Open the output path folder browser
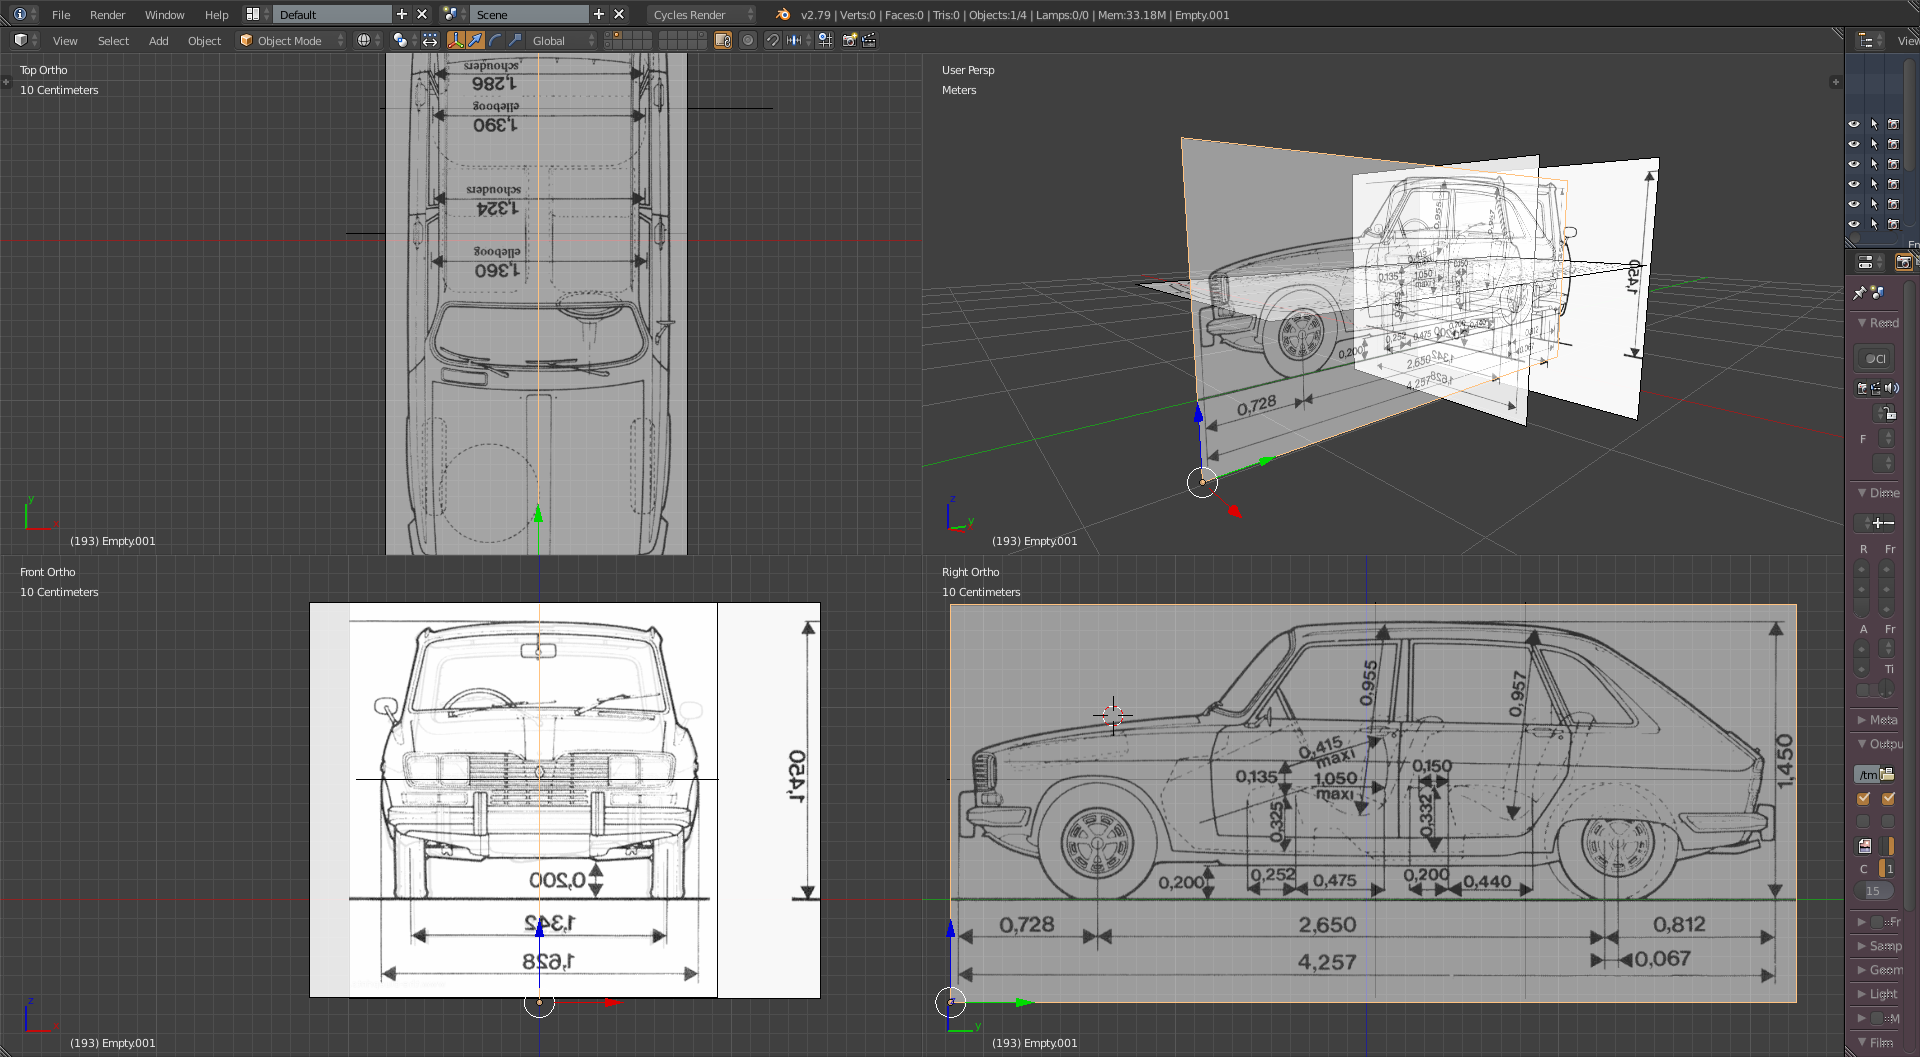 [x=1887, y=774]
